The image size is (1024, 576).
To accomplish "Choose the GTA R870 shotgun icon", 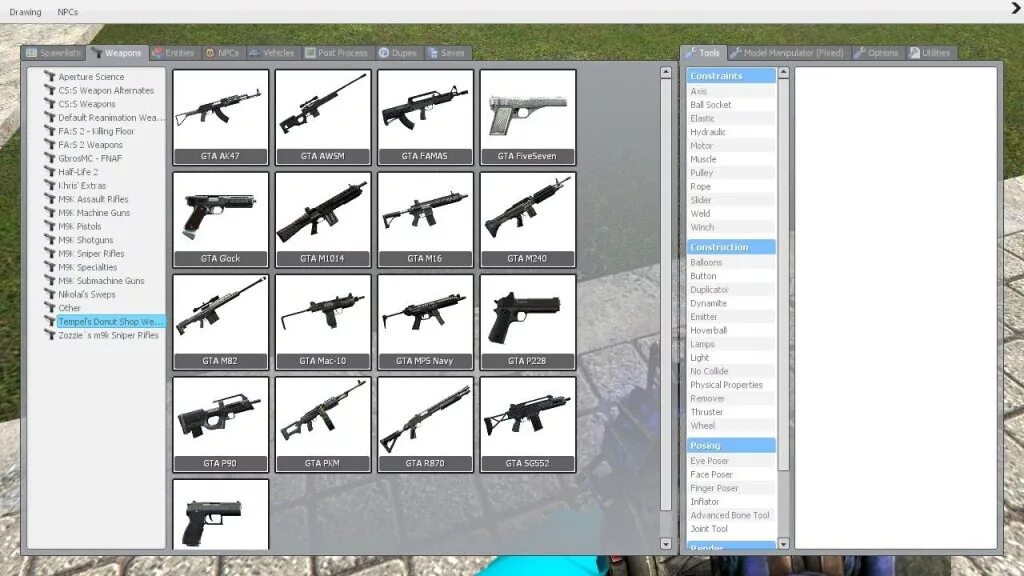I will coord(425,424).
